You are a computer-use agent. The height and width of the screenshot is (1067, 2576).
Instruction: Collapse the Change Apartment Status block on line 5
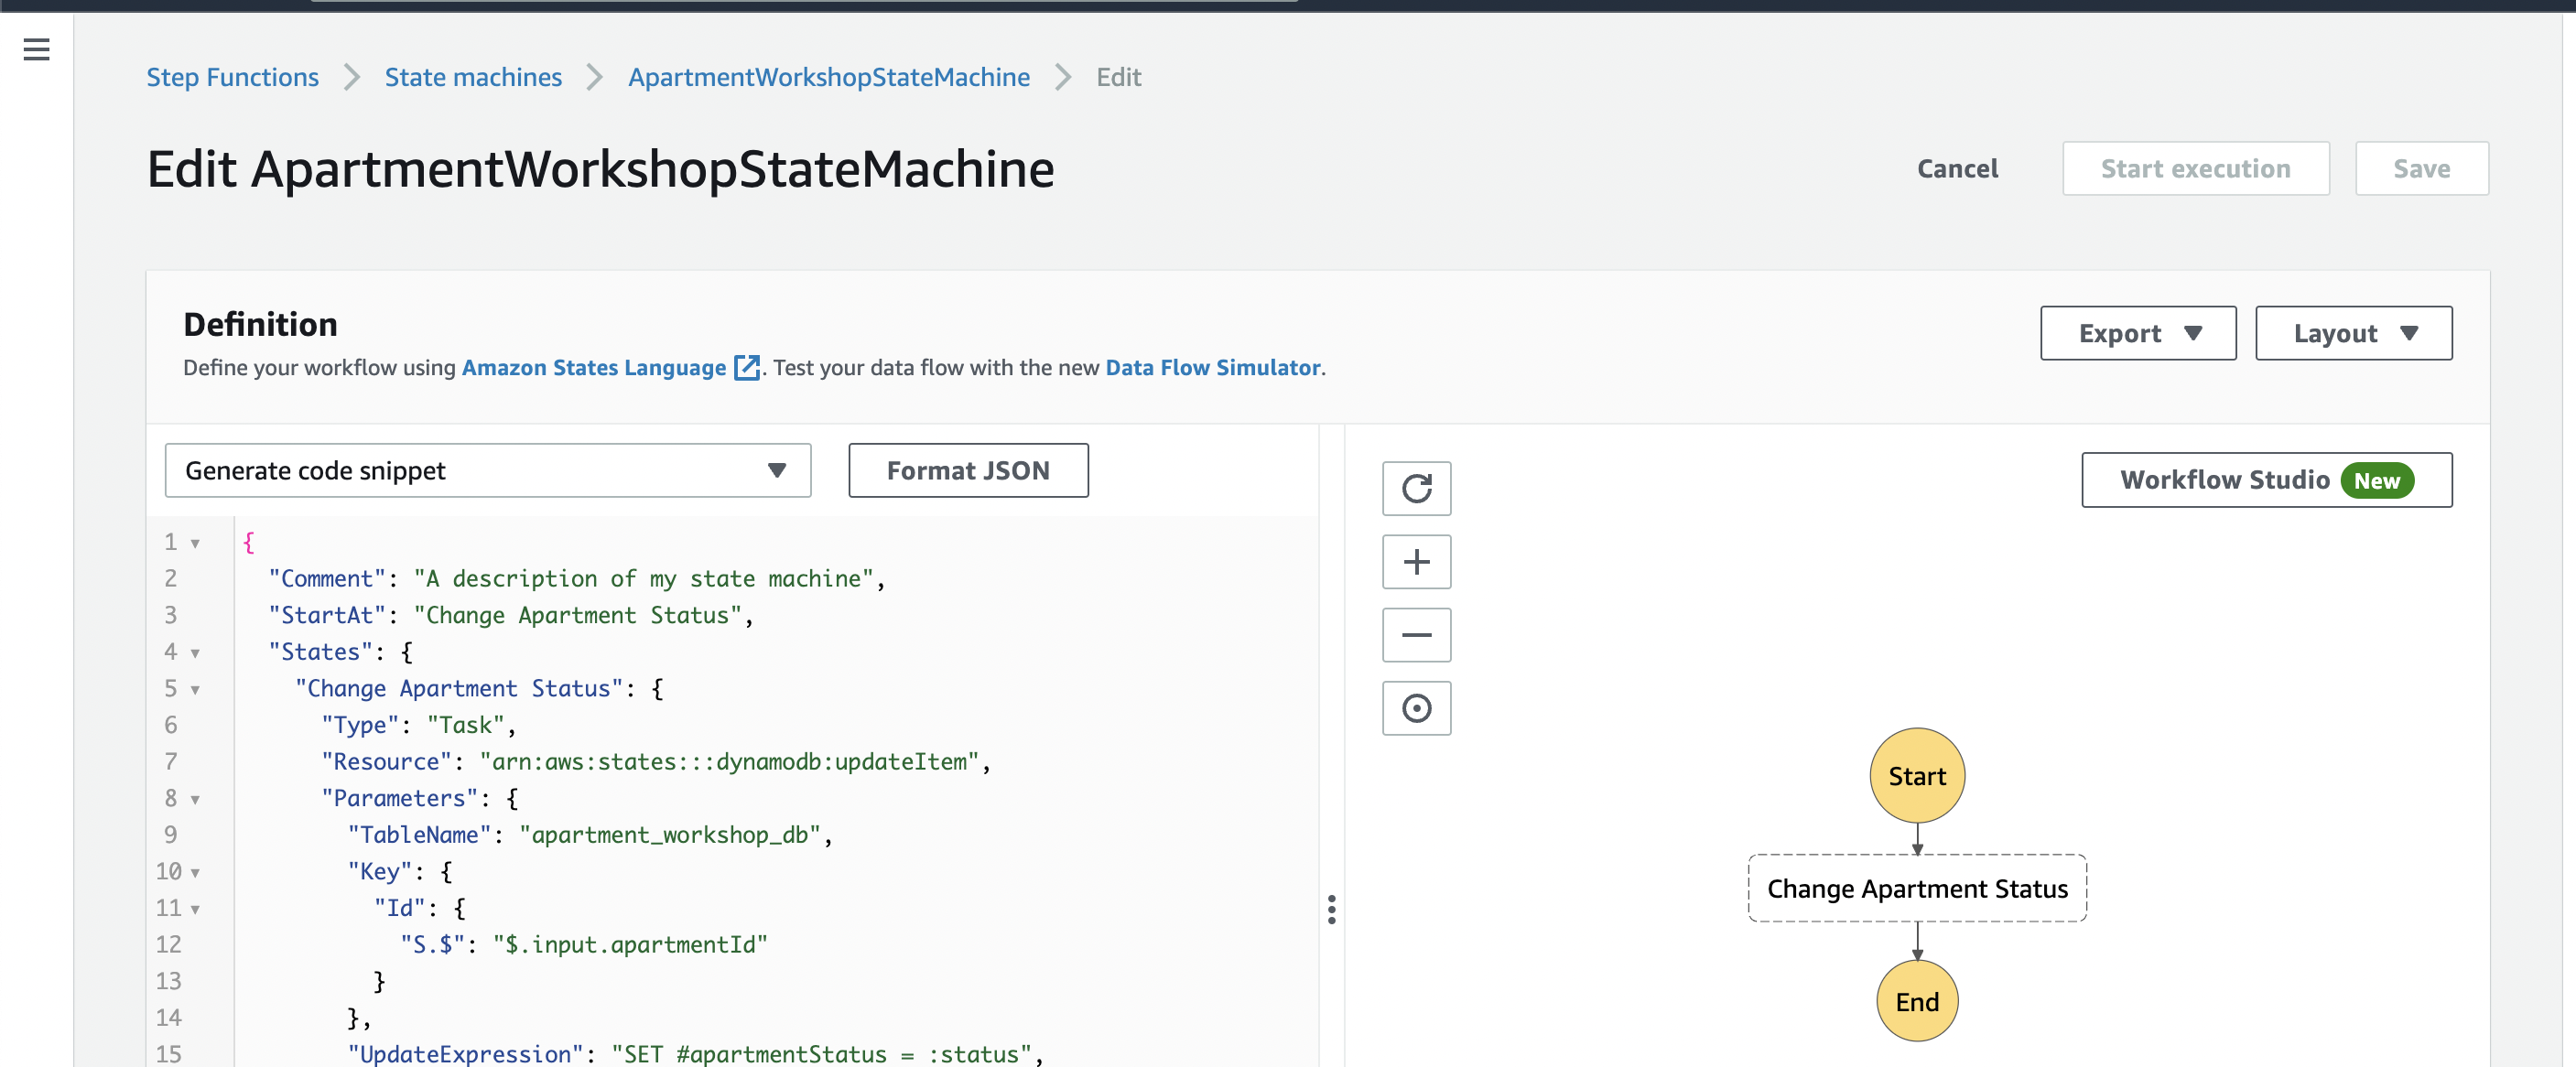click(195, 690)
